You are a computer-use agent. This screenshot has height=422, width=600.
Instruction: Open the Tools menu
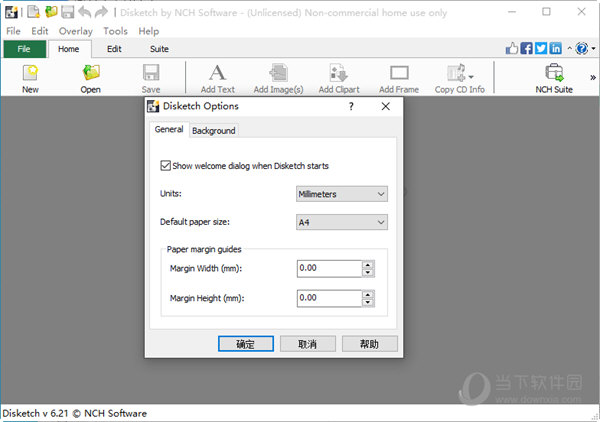(x=115, y=31)
